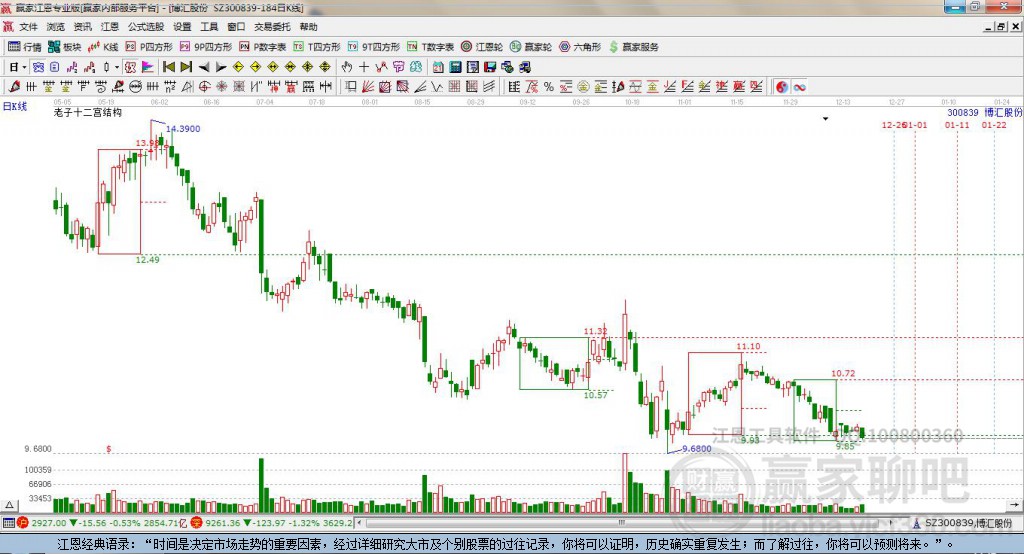Click the yellow diamond right-arrow icon
This screenshot has width=1024, height=554.
[x=255, y=67]
